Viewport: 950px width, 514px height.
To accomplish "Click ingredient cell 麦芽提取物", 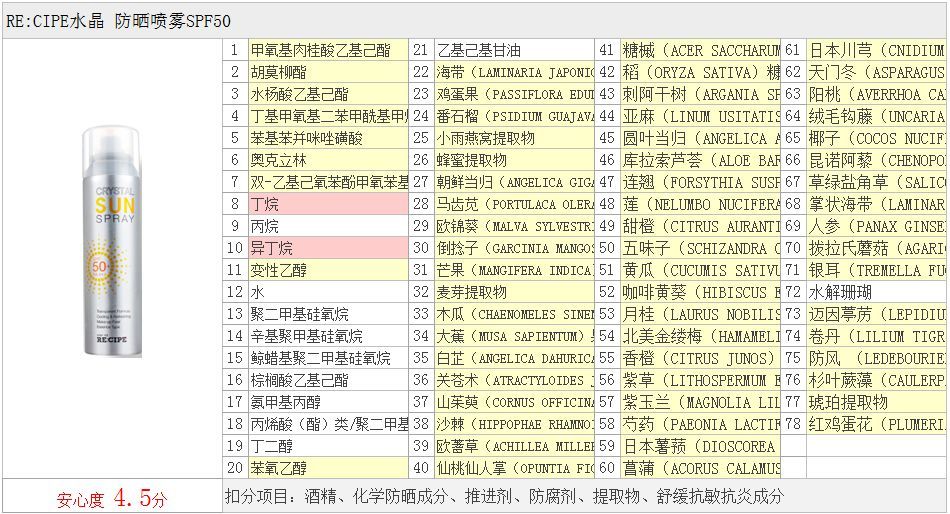I will [514, 292].
